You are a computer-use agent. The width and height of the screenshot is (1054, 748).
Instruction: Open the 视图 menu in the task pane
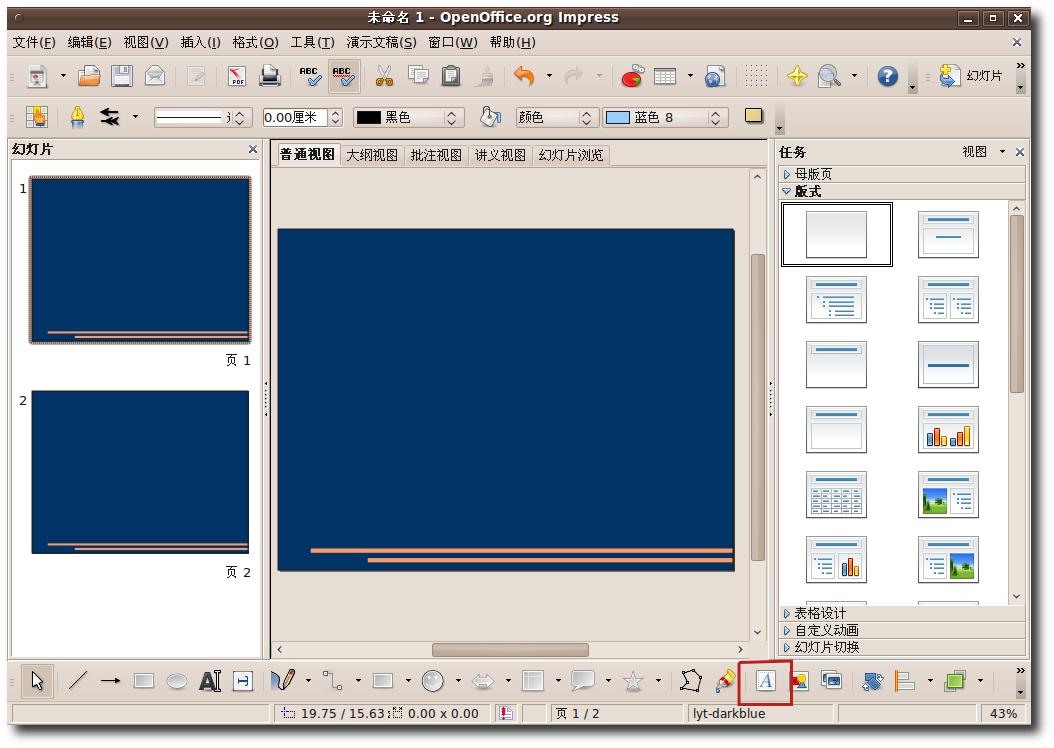pos(983,152)
